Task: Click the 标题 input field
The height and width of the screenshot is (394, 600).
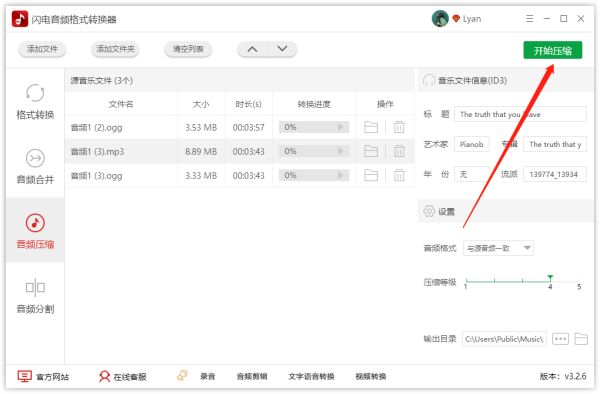Action: coord(520,114)
